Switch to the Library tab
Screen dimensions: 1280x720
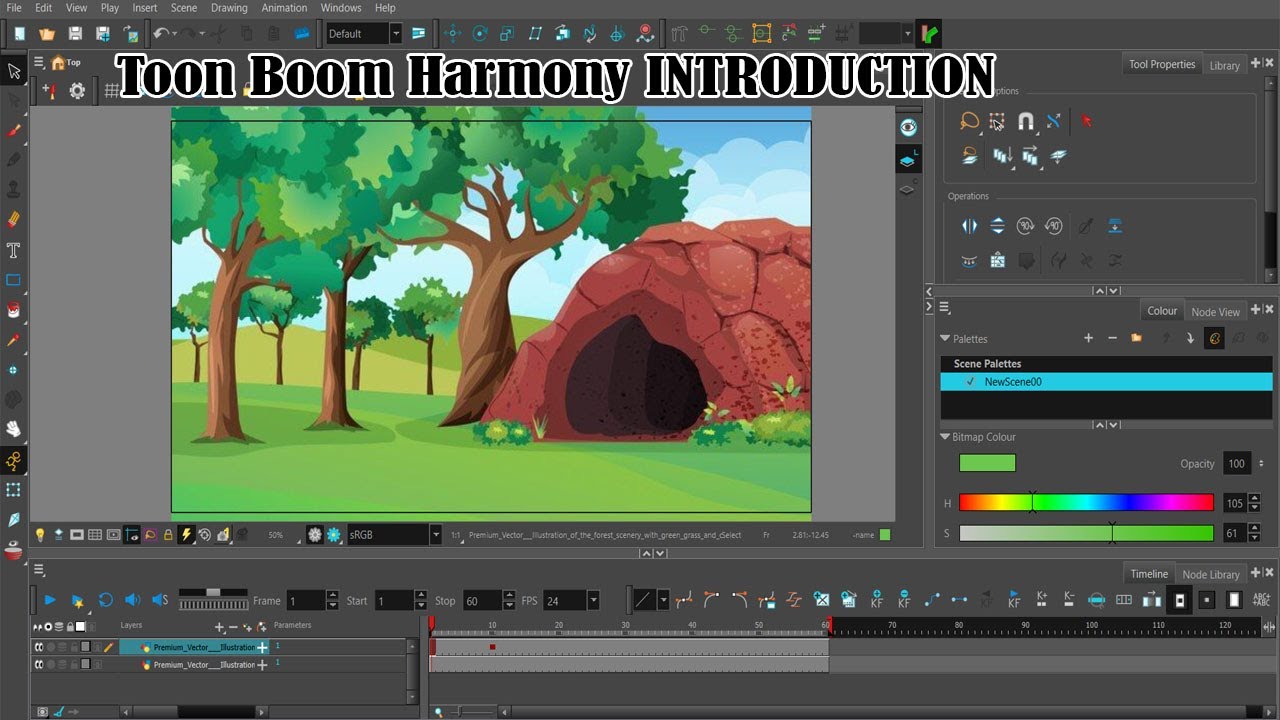(1224, 65)
